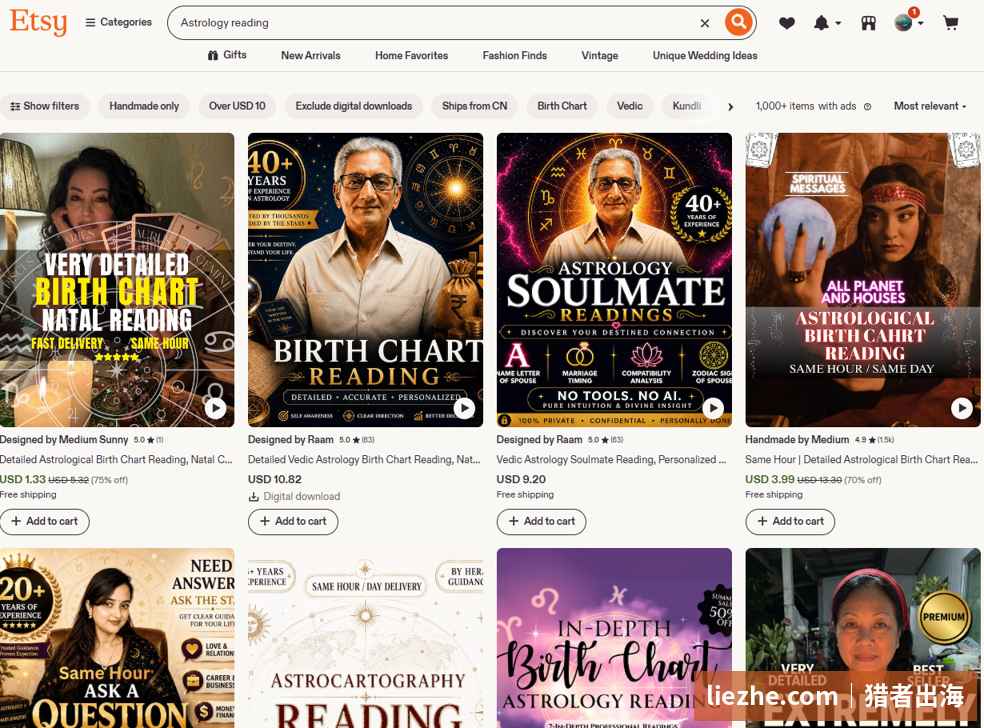Open the shopping cart icon

point(951,23)
